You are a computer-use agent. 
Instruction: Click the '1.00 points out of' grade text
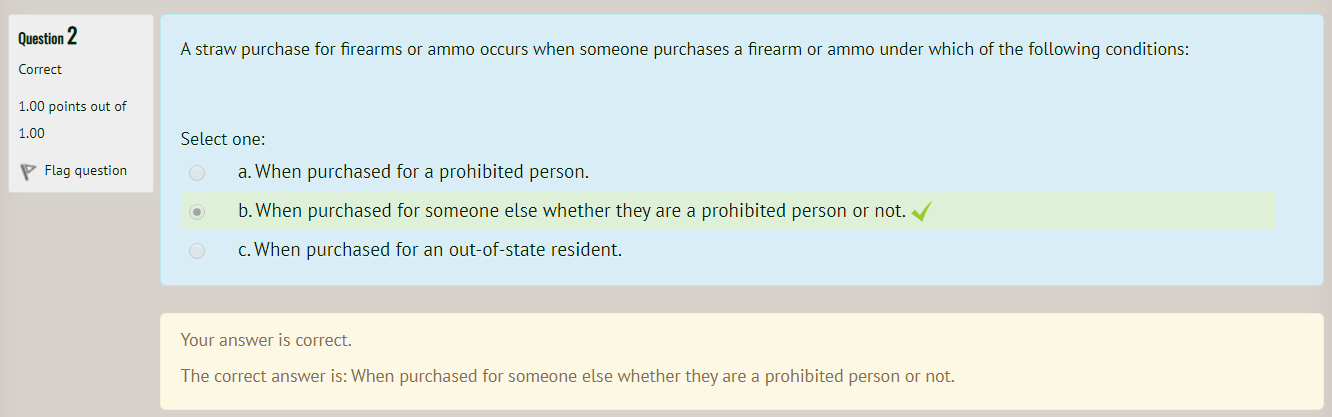[72, 106]
